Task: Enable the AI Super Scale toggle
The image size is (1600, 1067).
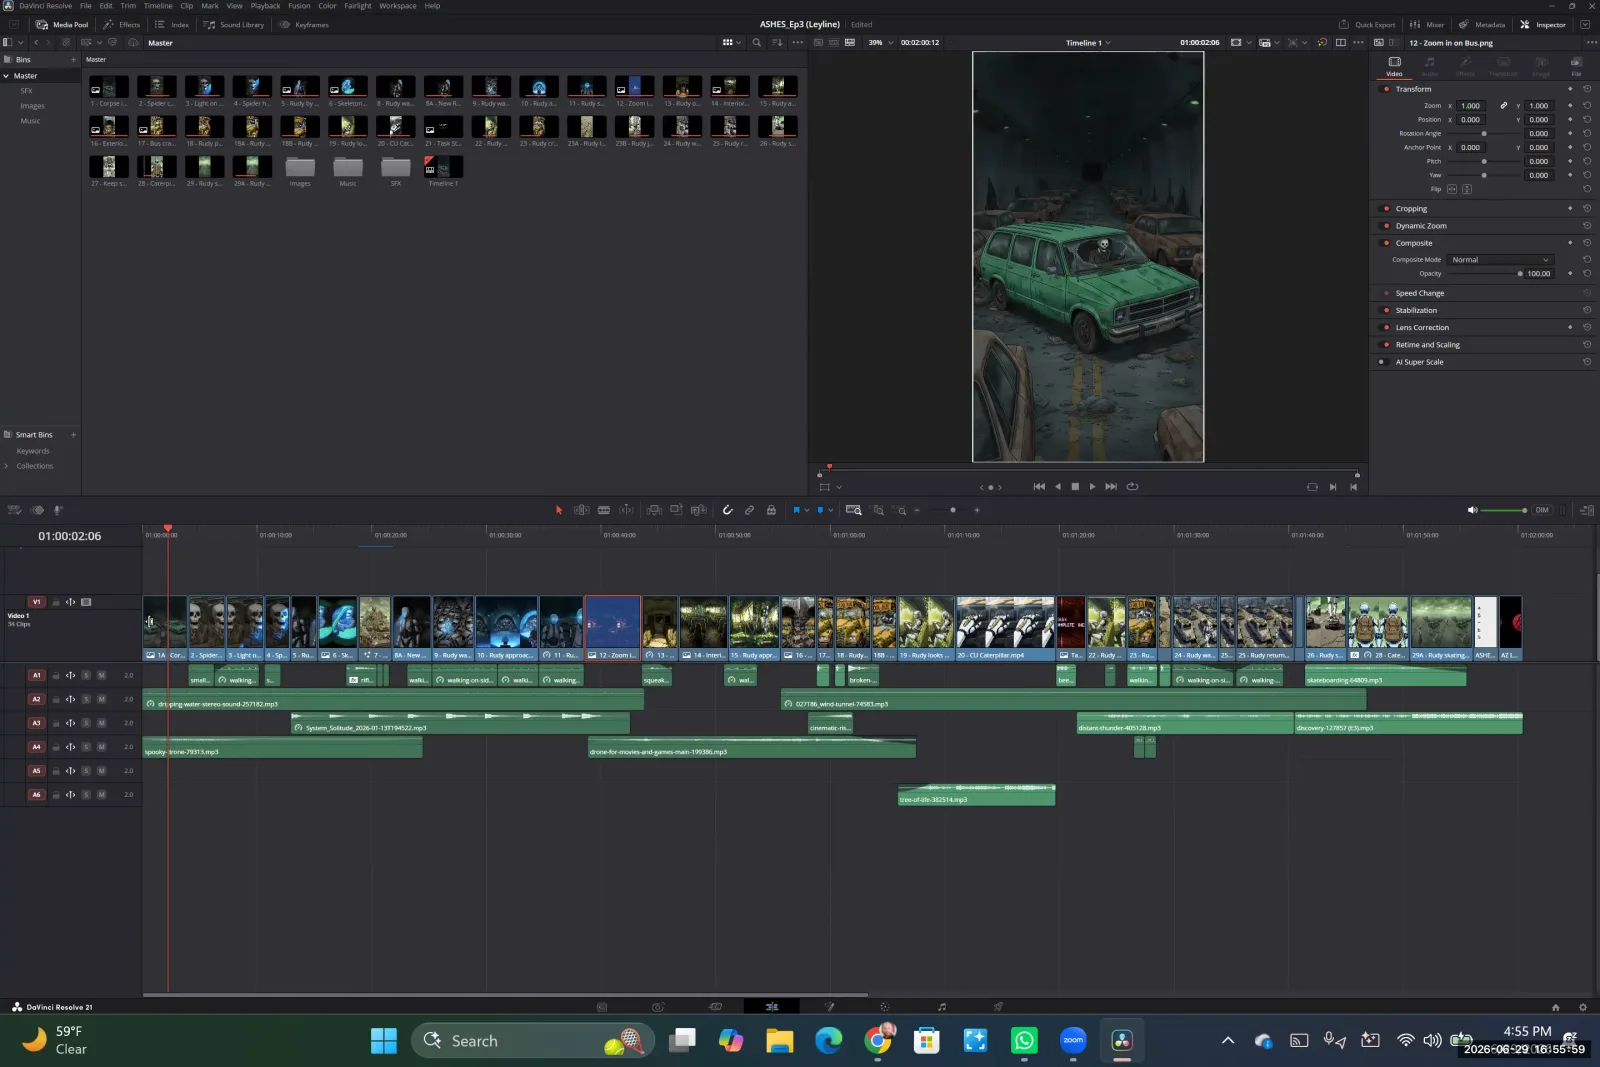Action: point(1382,362)
